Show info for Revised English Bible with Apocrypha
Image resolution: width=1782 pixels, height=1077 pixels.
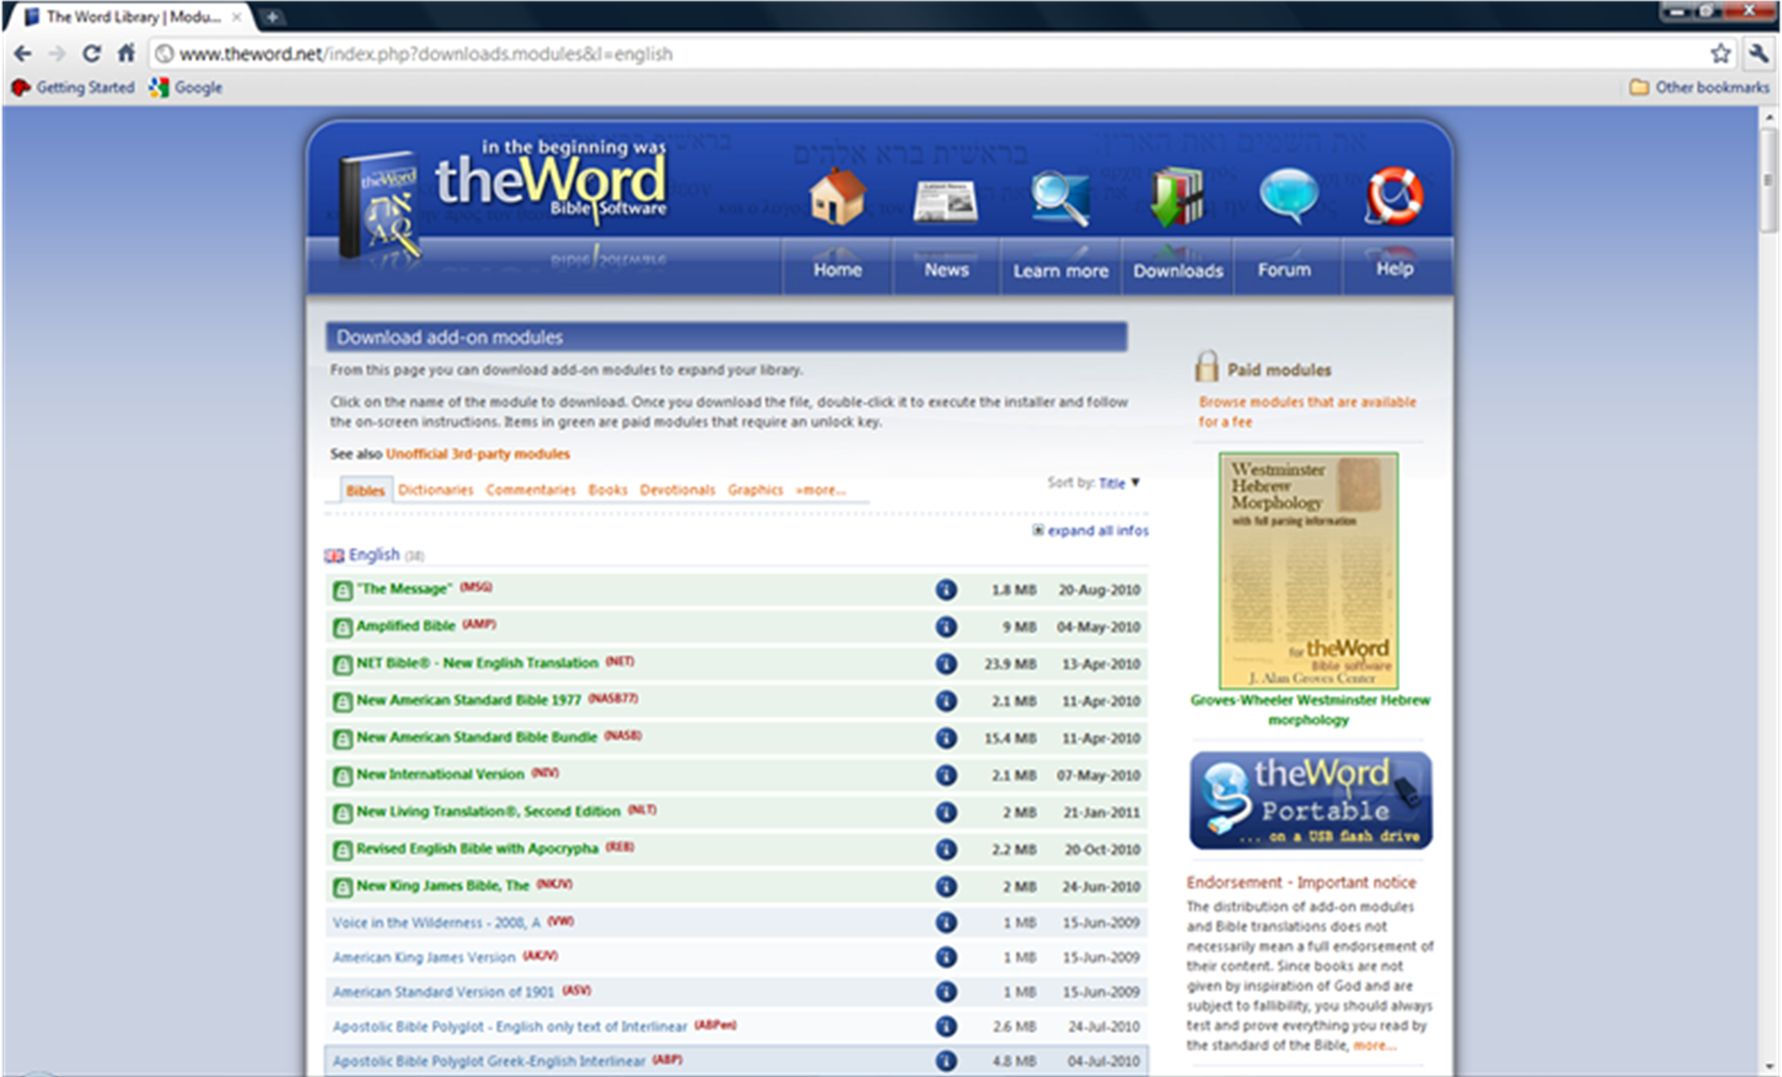(946, 849)
